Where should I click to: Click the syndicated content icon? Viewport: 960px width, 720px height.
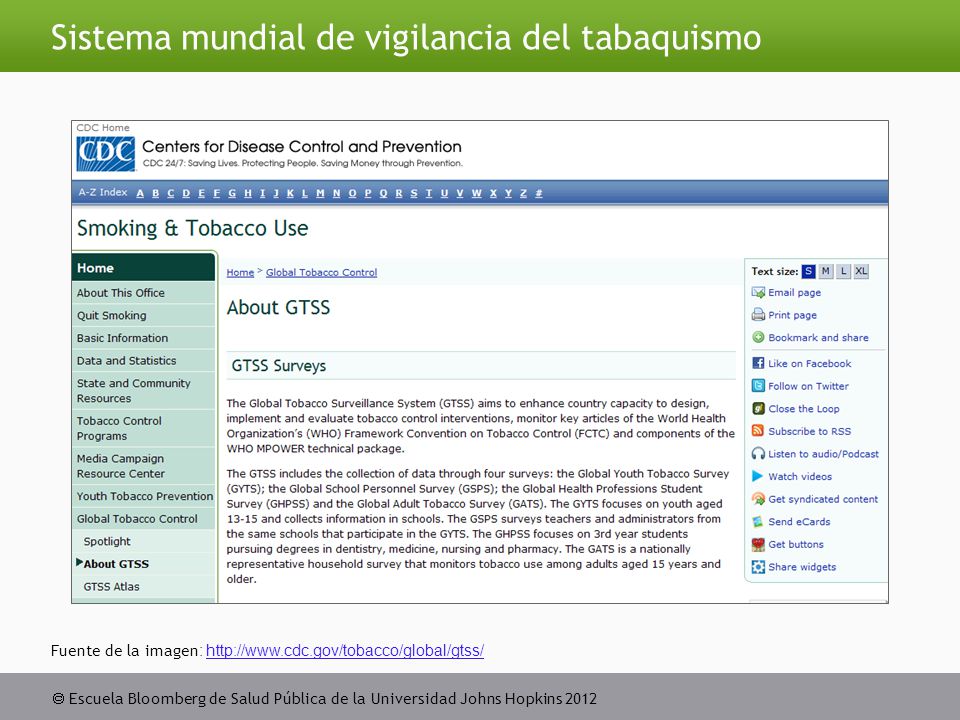[x=758, y=499]
